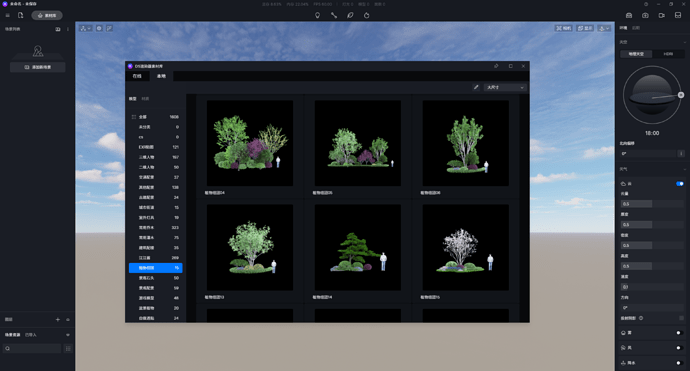Viewport: 690px width, 371px height.
Task: Switch to the first (online) library tab
Action: click(x=137, y=76)
